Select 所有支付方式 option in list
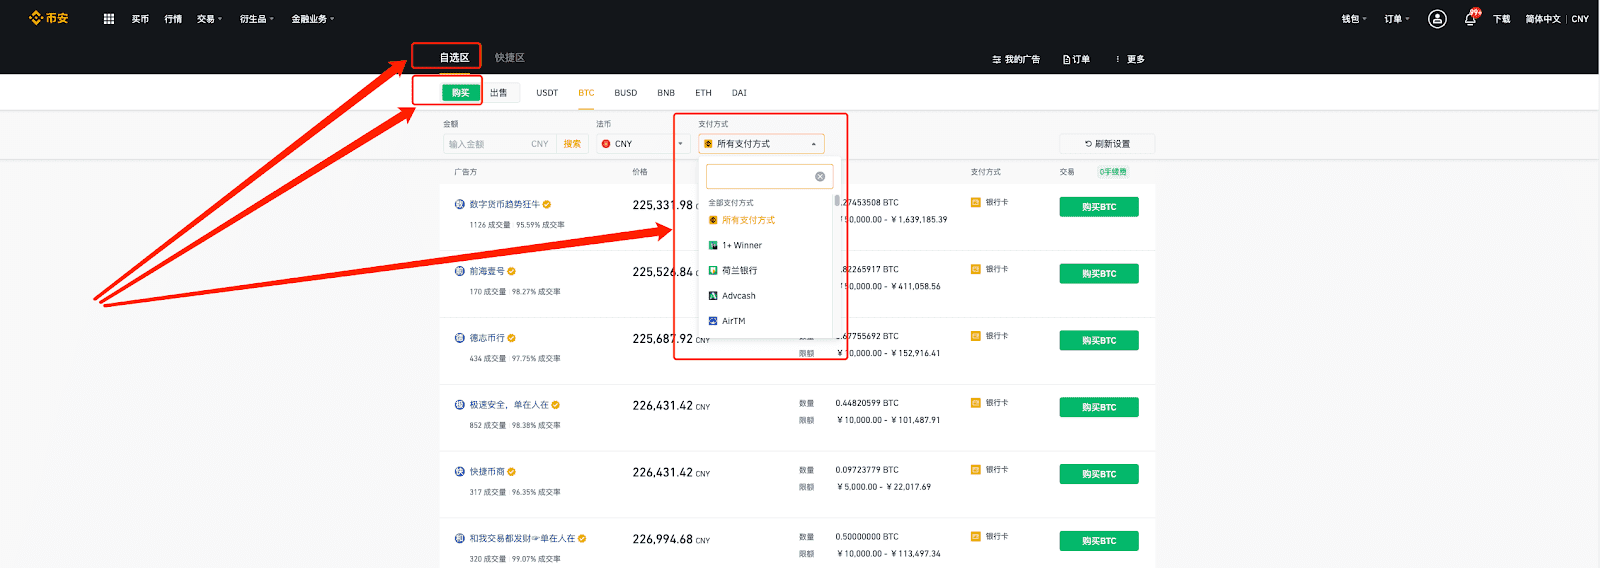The height and width of the screenshot is (568, 1600). (748, 220)
